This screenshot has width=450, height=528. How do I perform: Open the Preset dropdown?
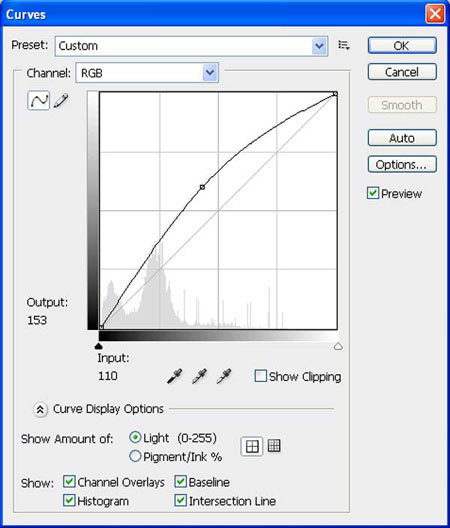coord(191,46)
